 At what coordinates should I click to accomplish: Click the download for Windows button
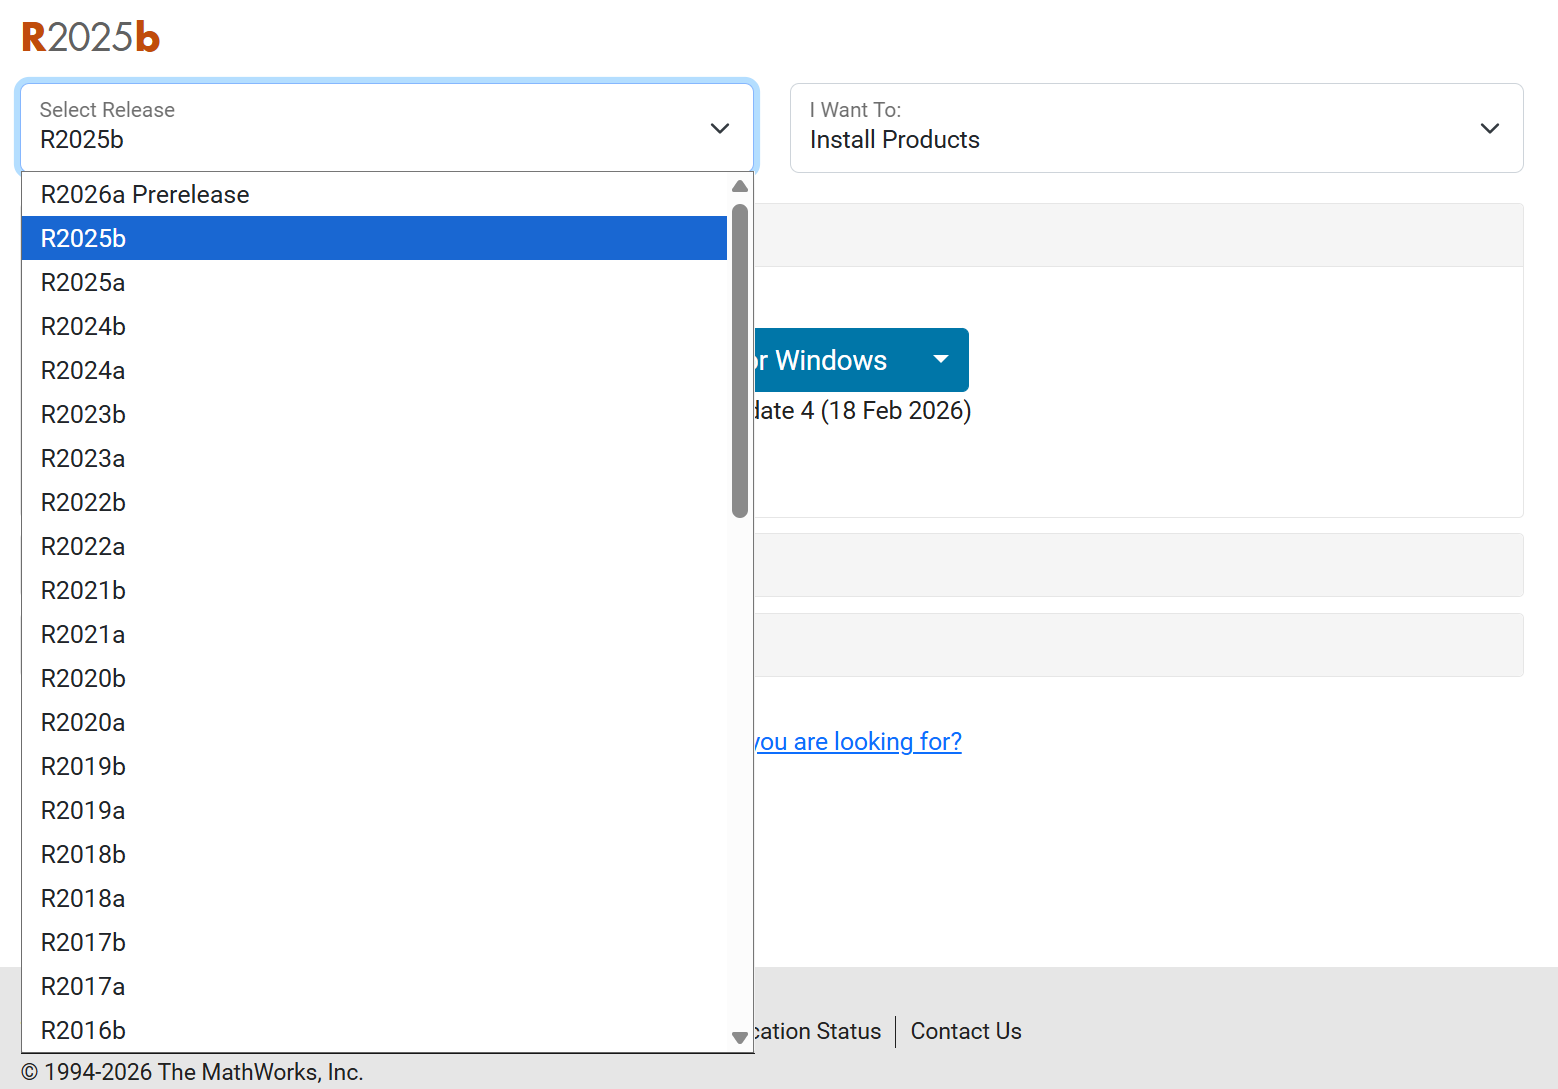click(832, 360)
